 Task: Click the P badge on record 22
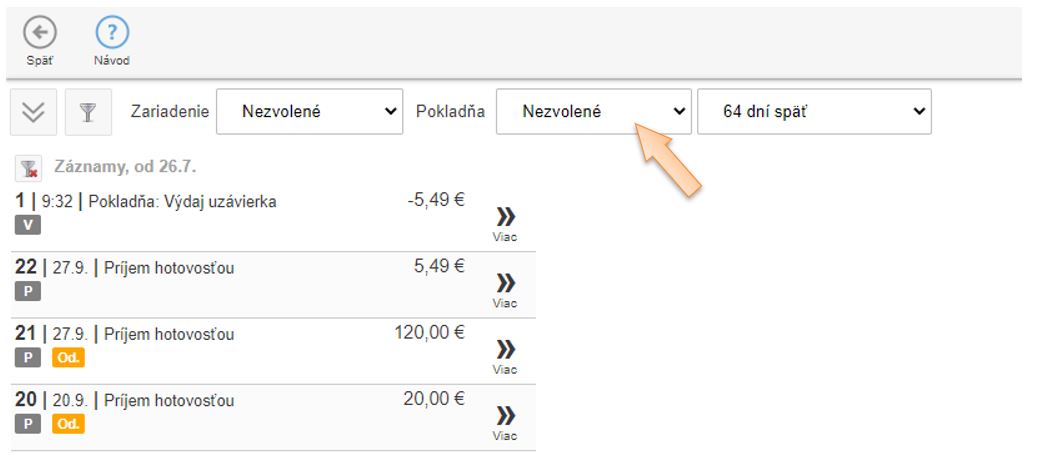[x=28, y=291]
